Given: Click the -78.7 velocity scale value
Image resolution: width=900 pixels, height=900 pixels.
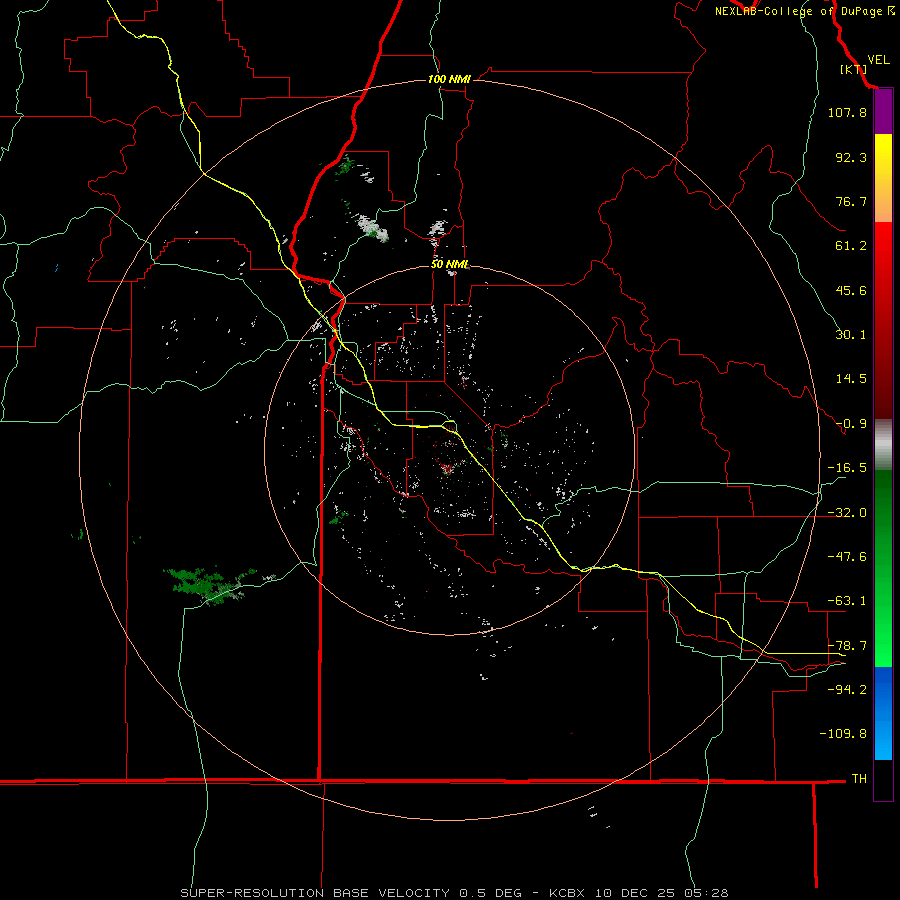Looking at the screenshot, I should [847, 646].
